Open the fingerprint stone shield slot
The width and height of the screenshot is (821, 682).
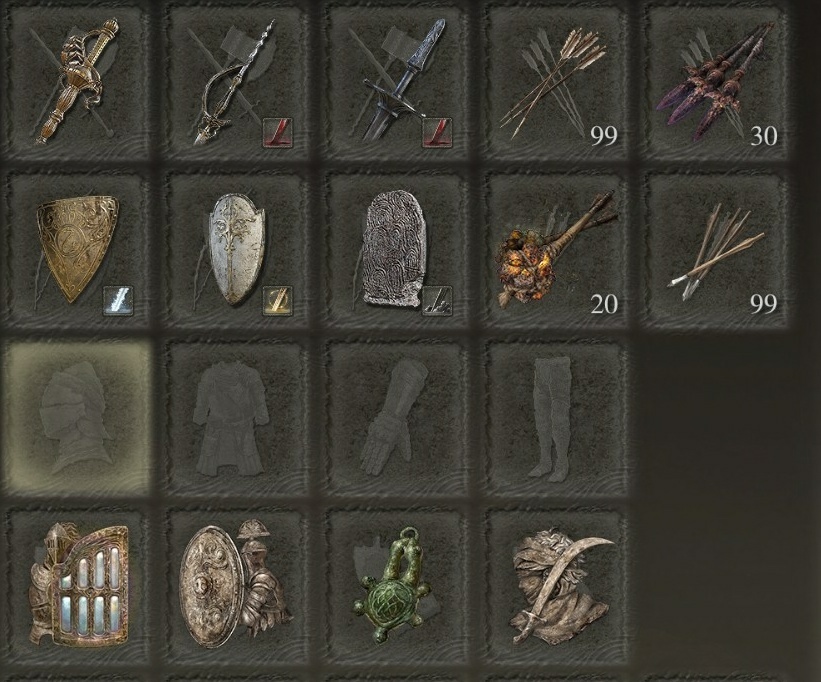pyautogui.click(x=395, y=250)
